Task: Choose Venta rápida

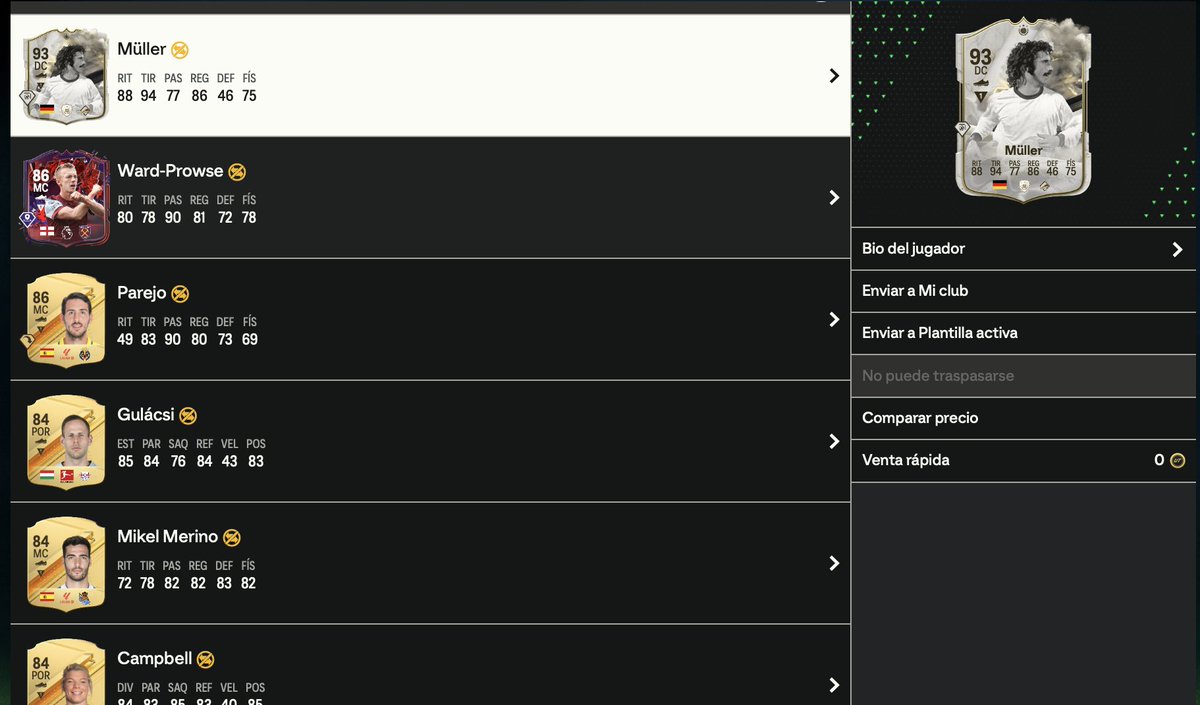Action: (1023, 460)
